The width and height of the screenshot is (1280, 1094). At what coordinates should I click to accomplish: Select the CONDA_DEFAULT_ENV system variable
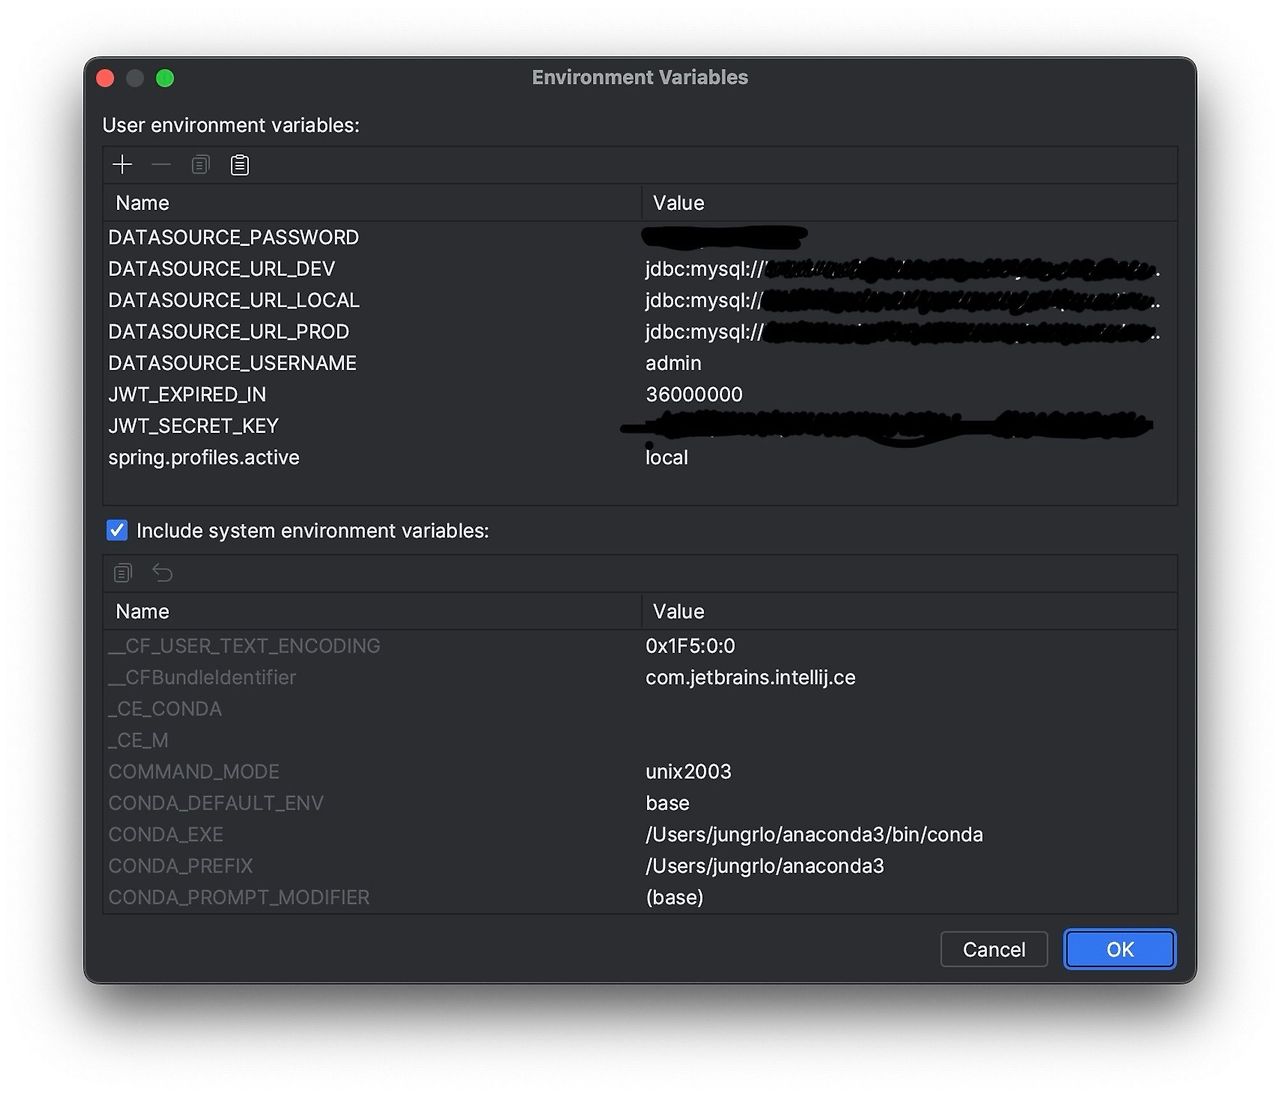tap(216, 803)
